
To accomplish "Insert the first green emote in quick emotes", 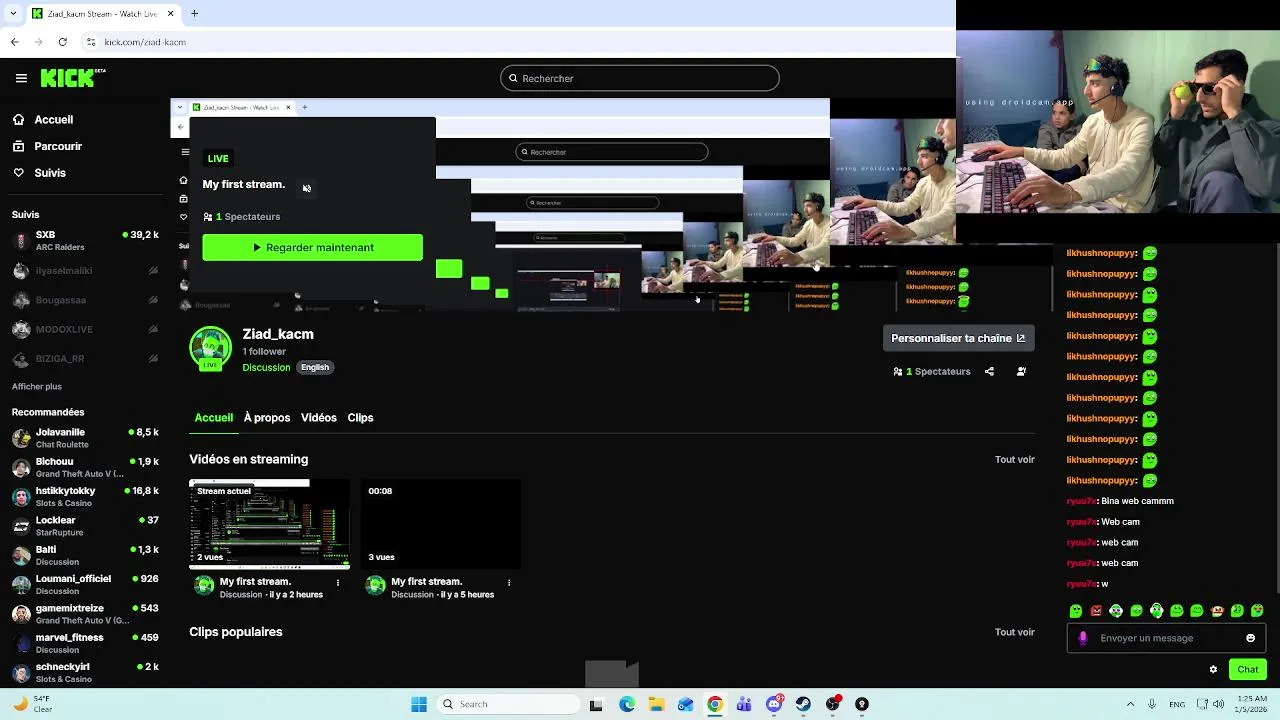I will pos(1076,611).
